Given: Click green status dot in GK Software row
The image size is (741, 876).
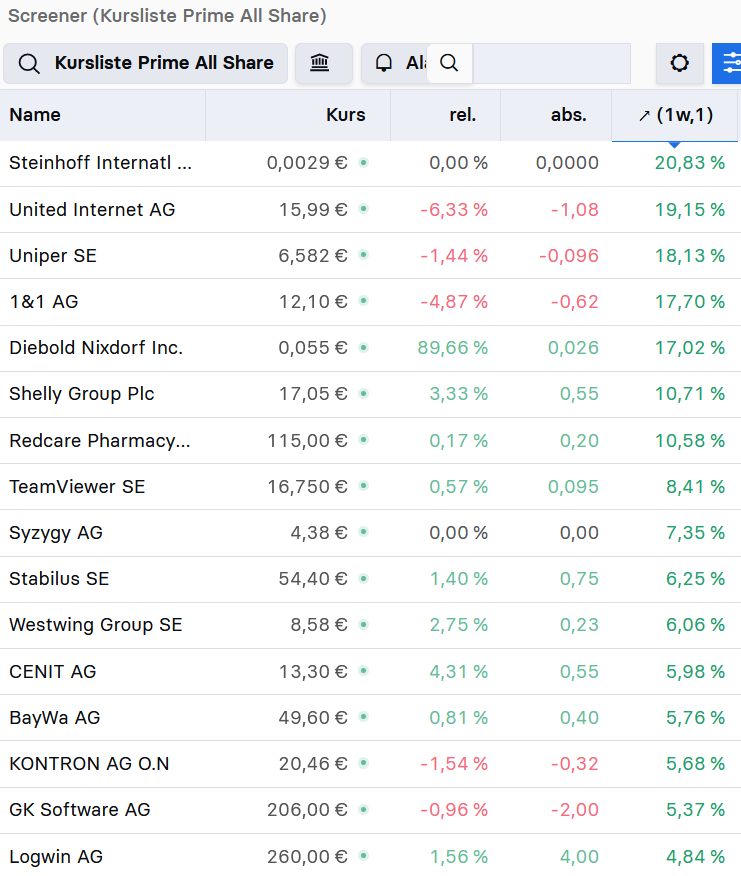Looking at the screenshot, I should tap(363, 810).
